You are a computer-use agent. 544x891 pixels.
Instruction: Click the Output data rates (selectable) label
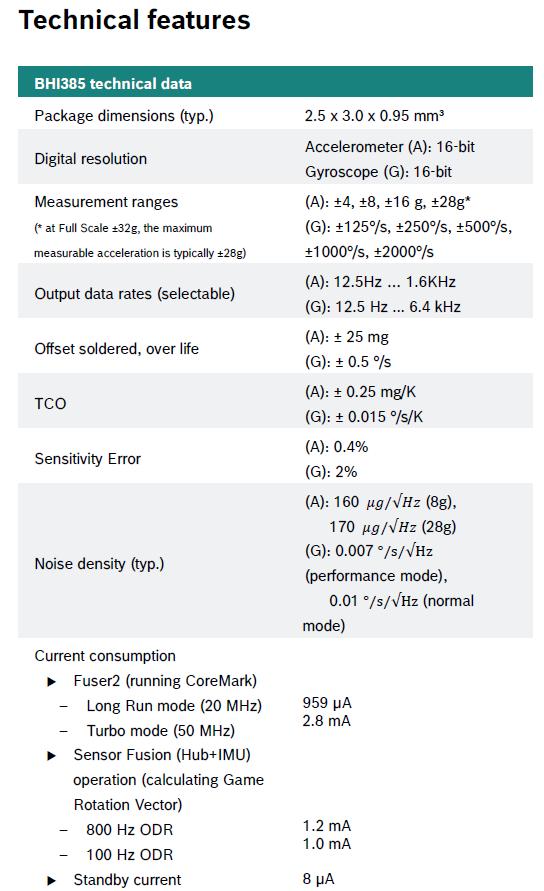pyautogui.click(x=135, y=294)
